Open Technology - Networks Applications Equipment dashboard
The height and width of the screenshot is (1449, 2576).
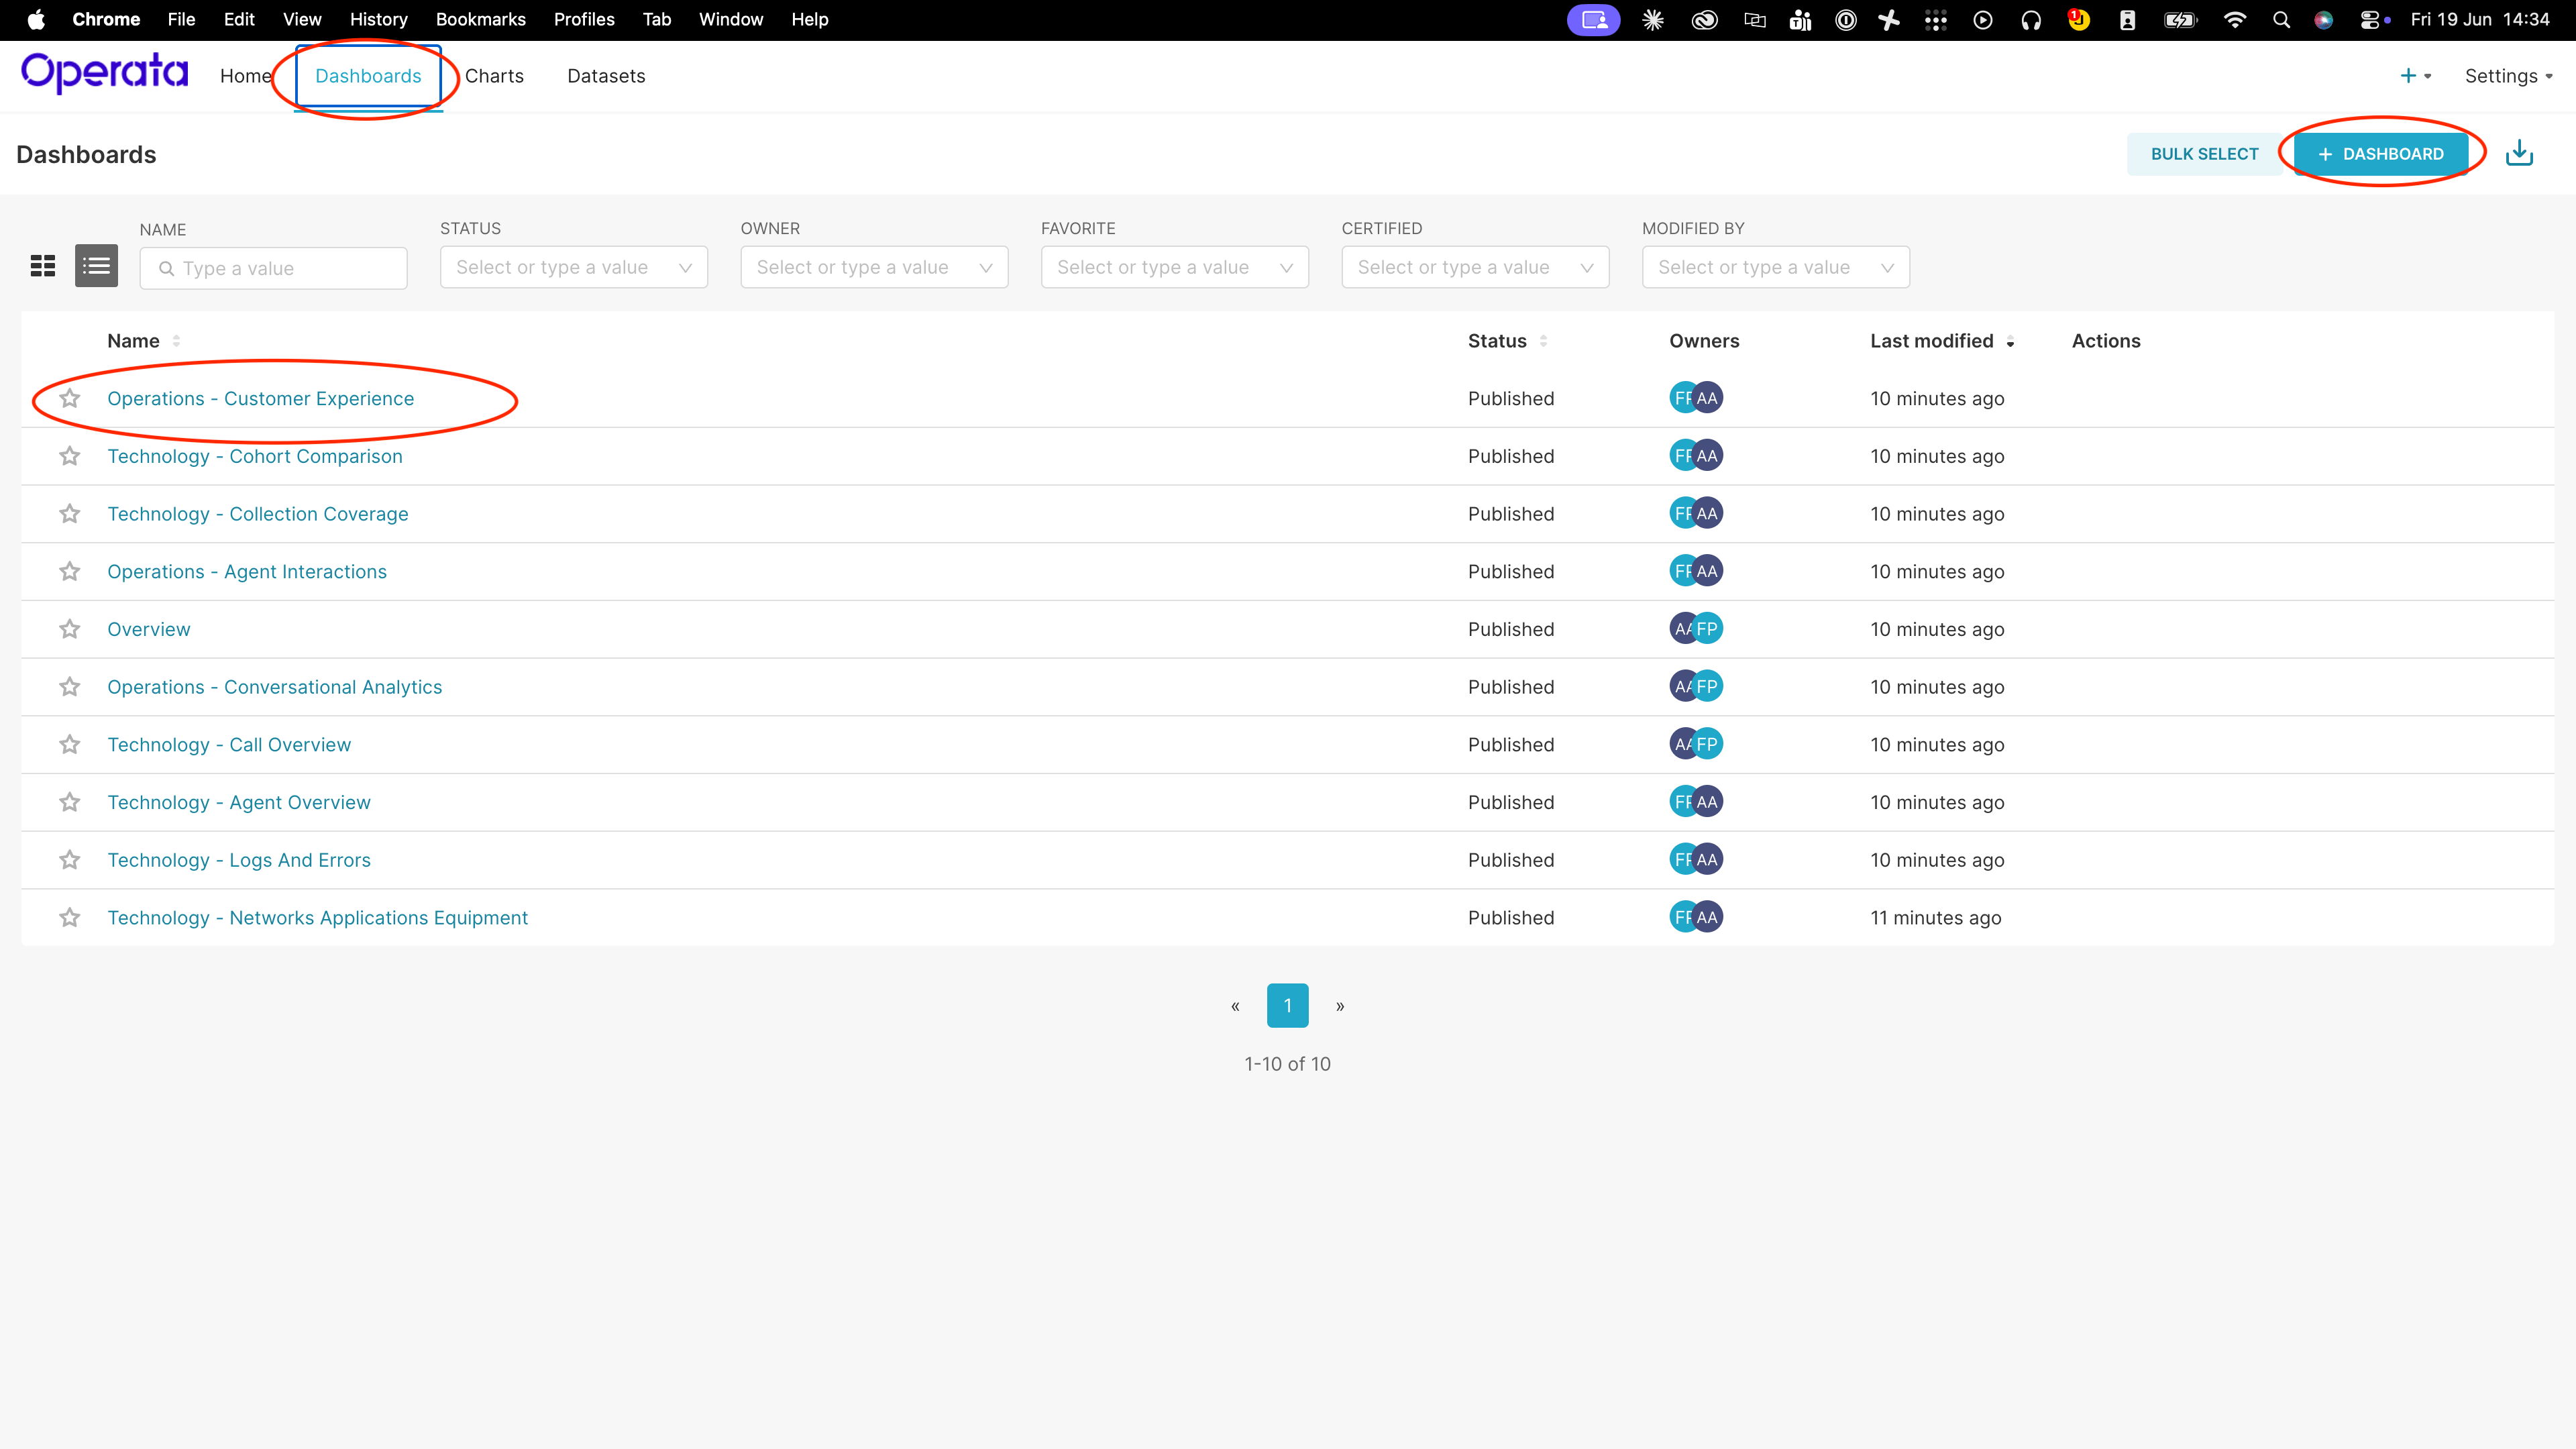coord(318,917)
